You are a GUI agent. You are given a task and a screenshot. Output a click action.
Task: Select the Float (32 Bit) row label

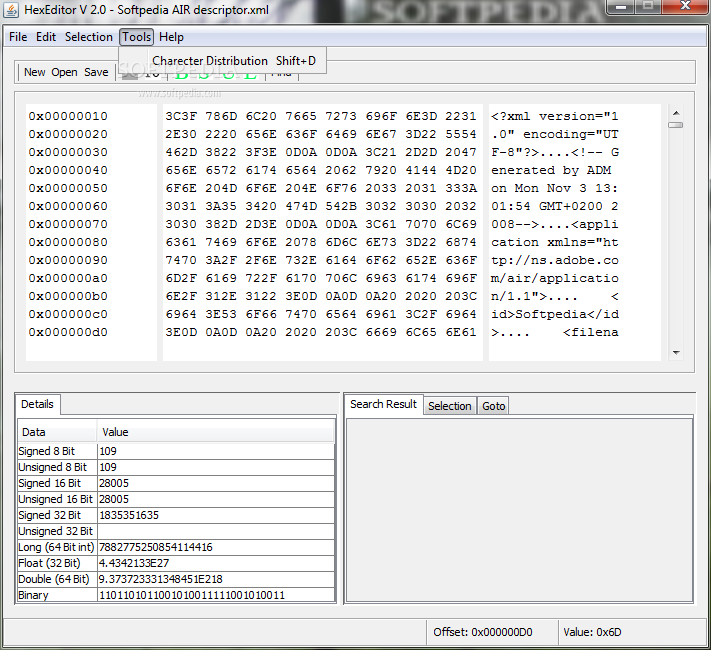(57, 563)
